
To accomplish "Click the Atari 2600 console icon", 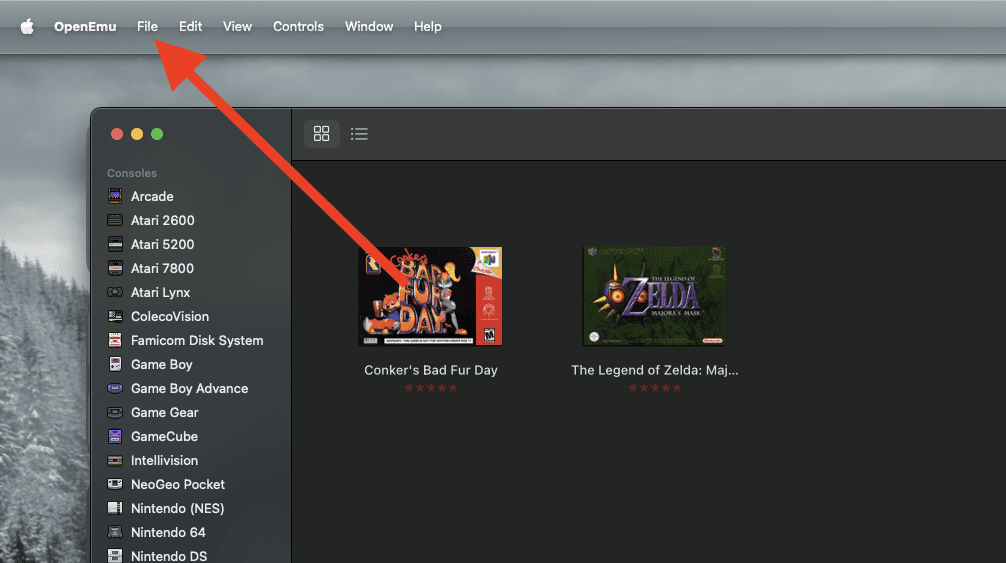I will 115,220.
